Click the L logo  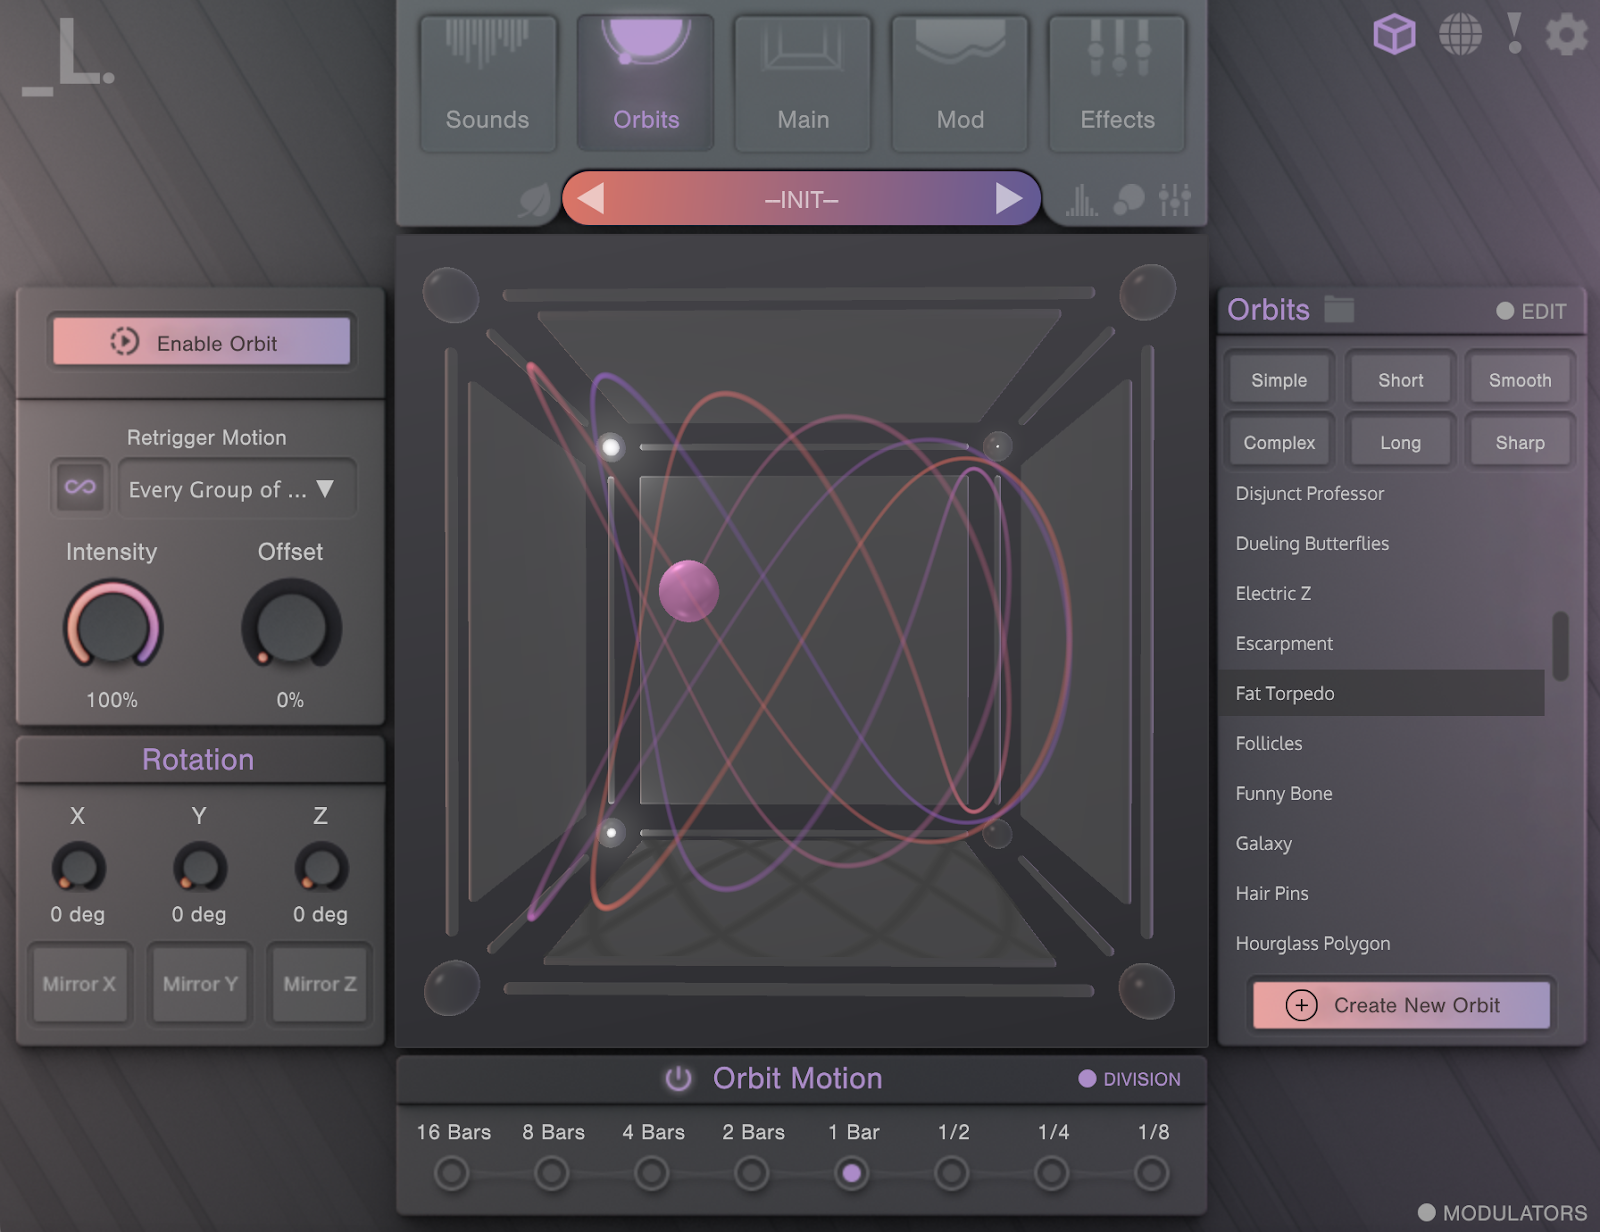pyautogui.click(x=68, y=58)
